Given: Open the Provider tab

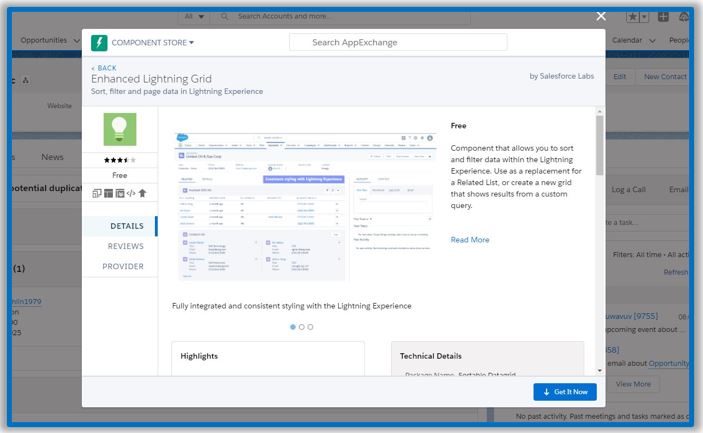Looking at the screenshot, I should click(123, 266).
